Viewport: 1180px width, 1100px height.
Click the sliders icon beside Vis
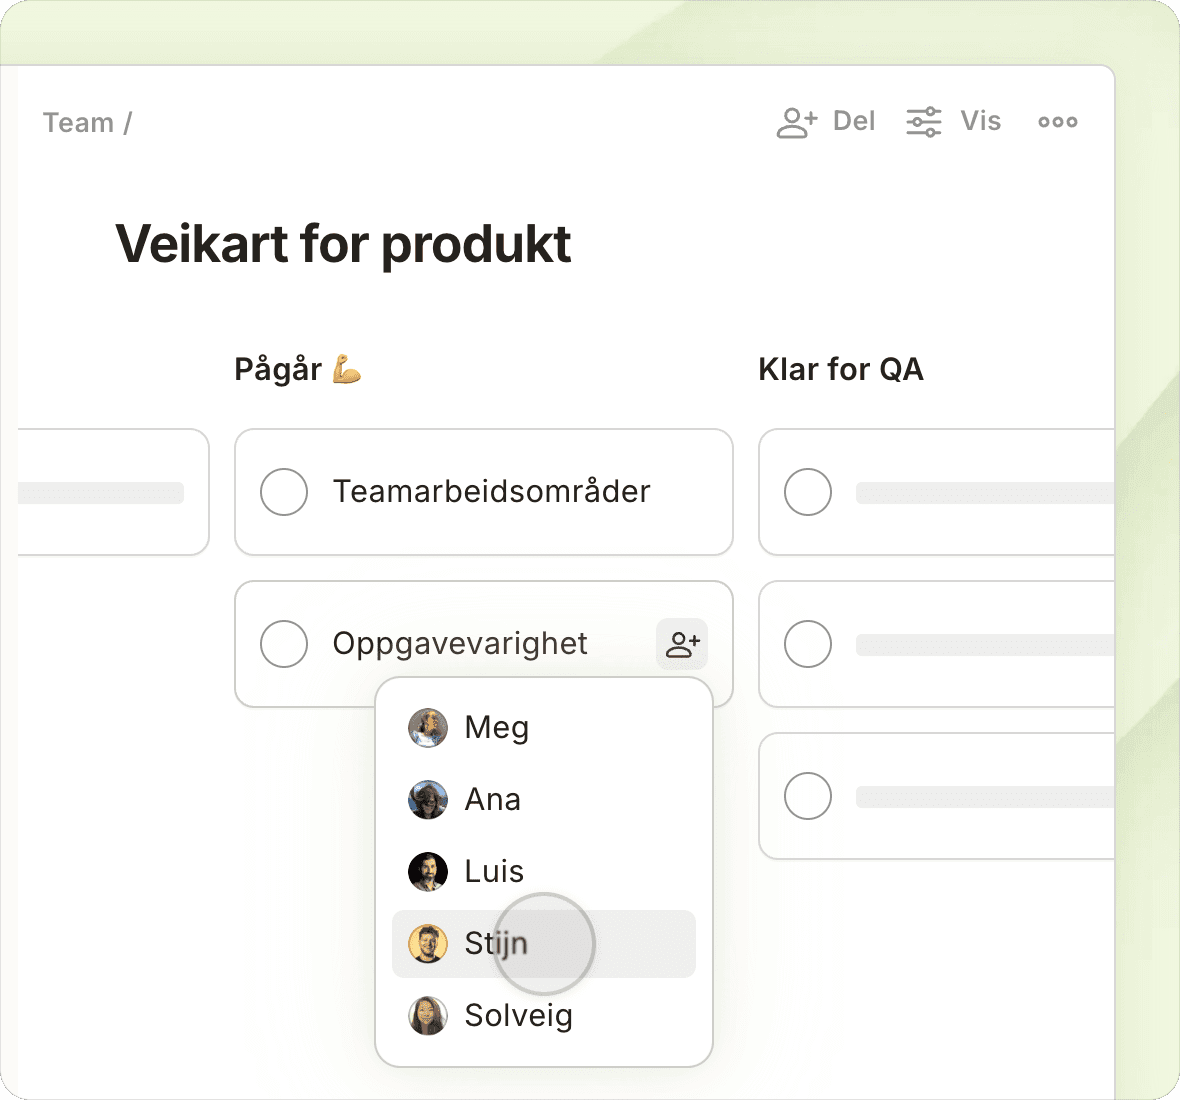[923, 122]
